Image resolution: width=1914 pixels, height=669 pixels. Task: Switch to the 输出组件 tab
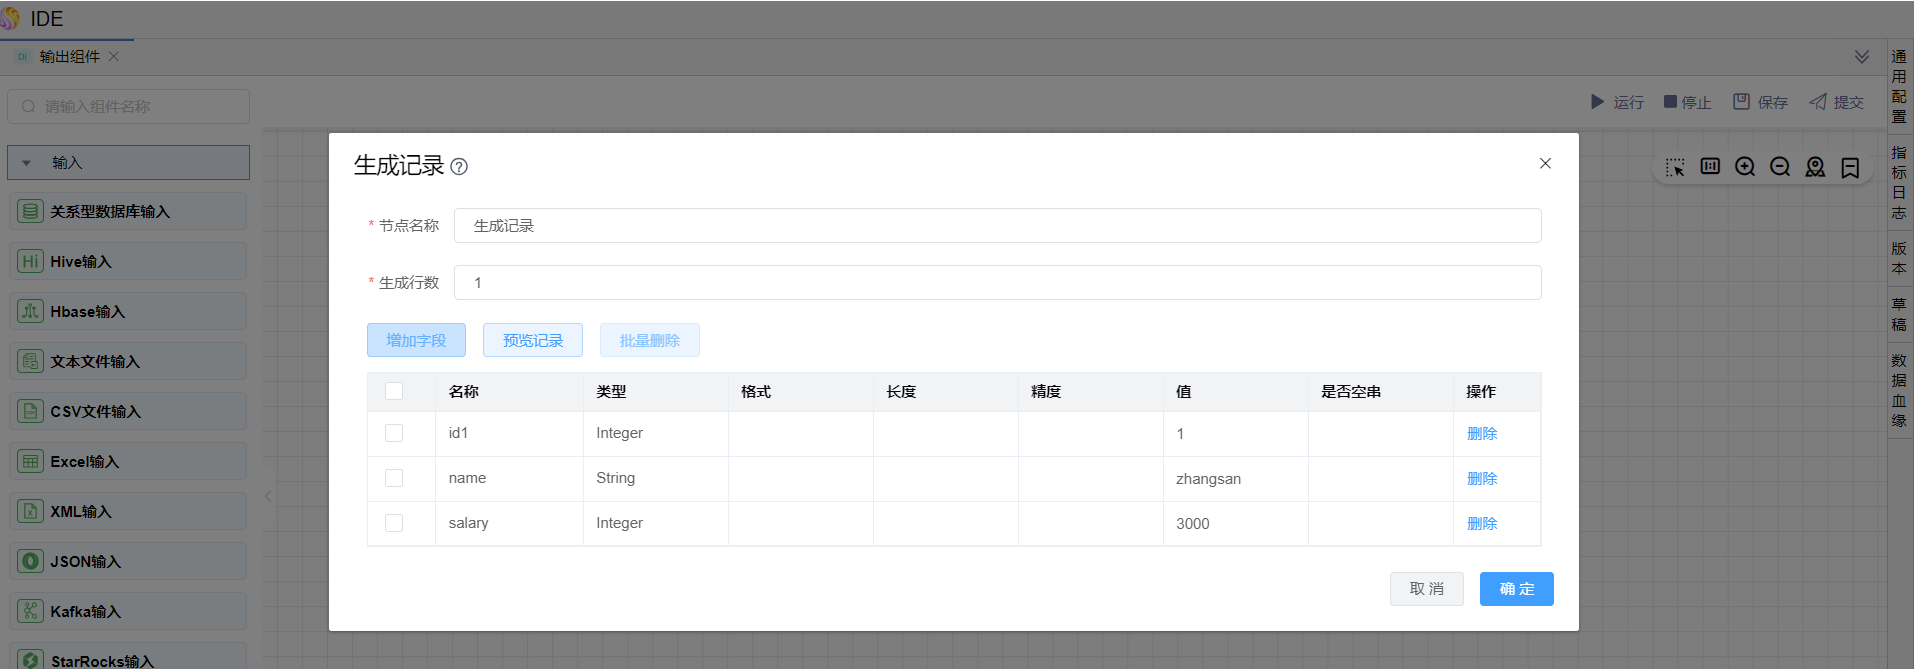pos(69,57)
